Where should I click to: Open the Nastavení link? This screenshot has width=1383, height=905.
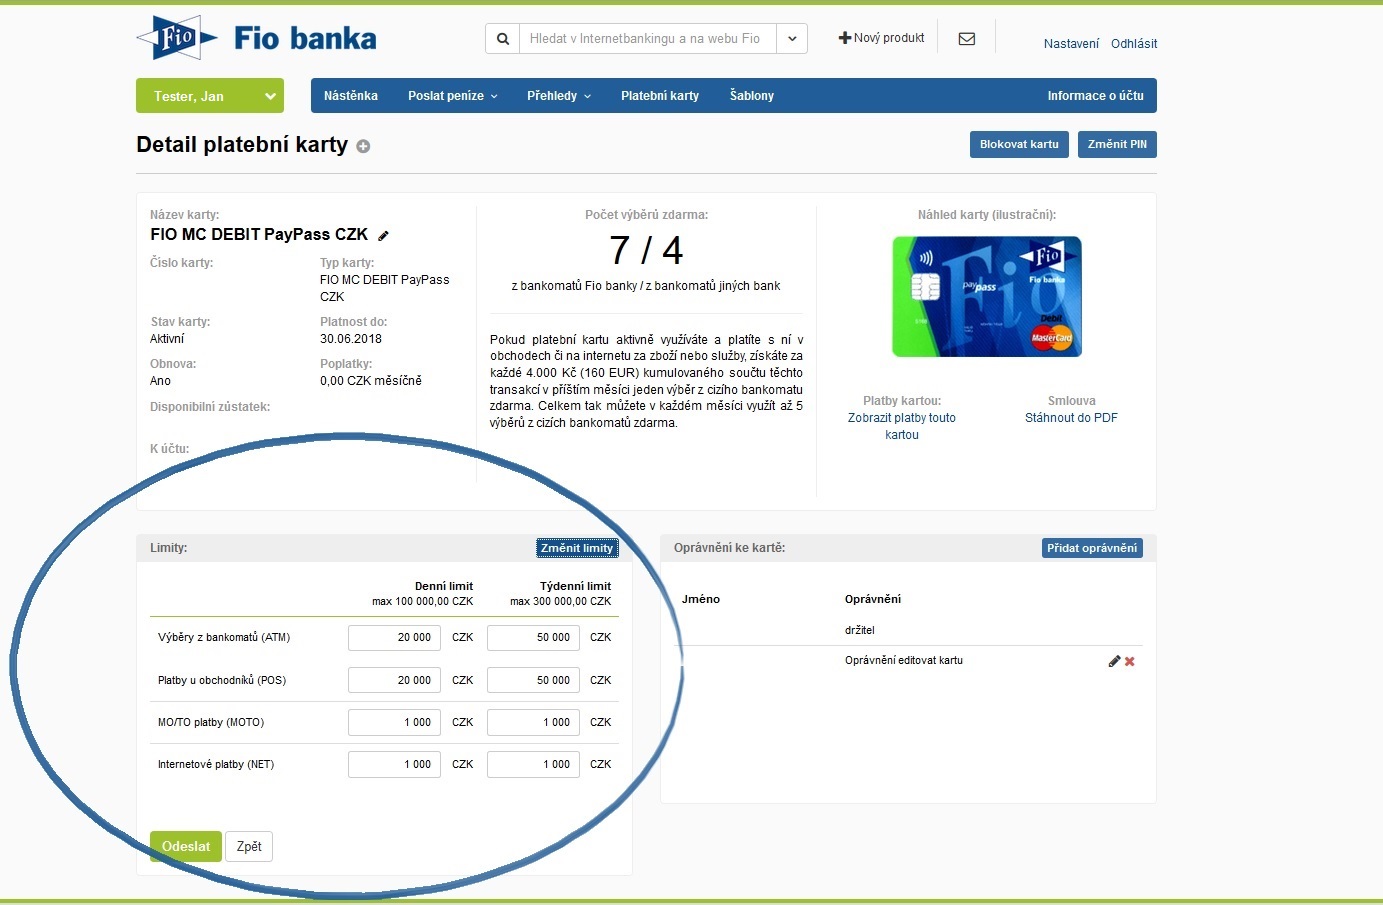[1071, 44]
